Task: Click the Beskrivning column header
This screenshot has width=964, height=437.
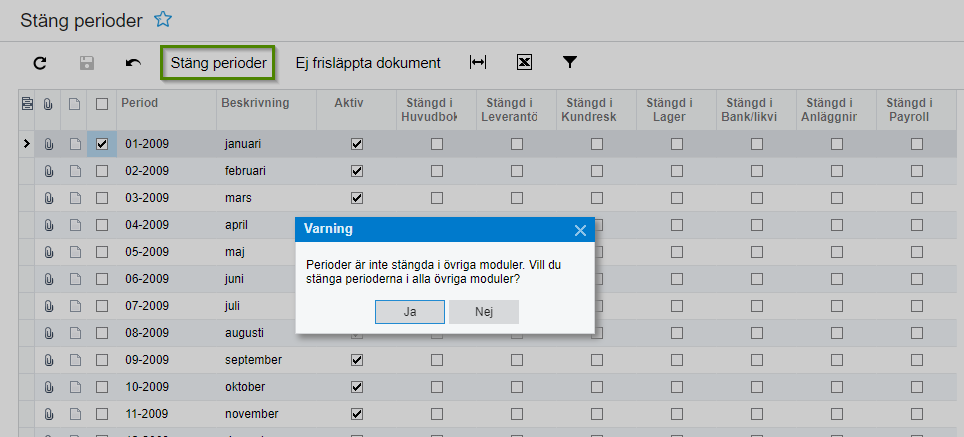Action: (x=254, y=103)
